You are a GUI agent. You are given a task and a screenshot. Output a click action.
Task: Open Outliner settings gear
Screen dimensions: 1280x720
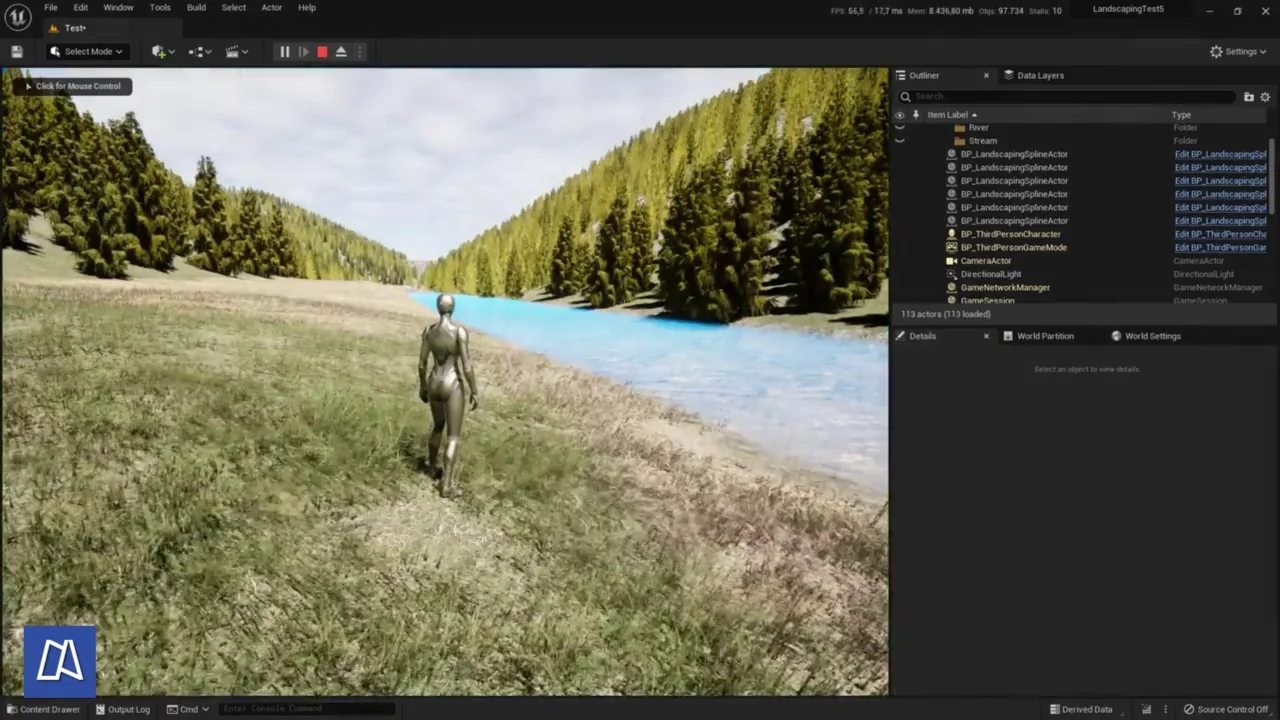(1265, 97)
